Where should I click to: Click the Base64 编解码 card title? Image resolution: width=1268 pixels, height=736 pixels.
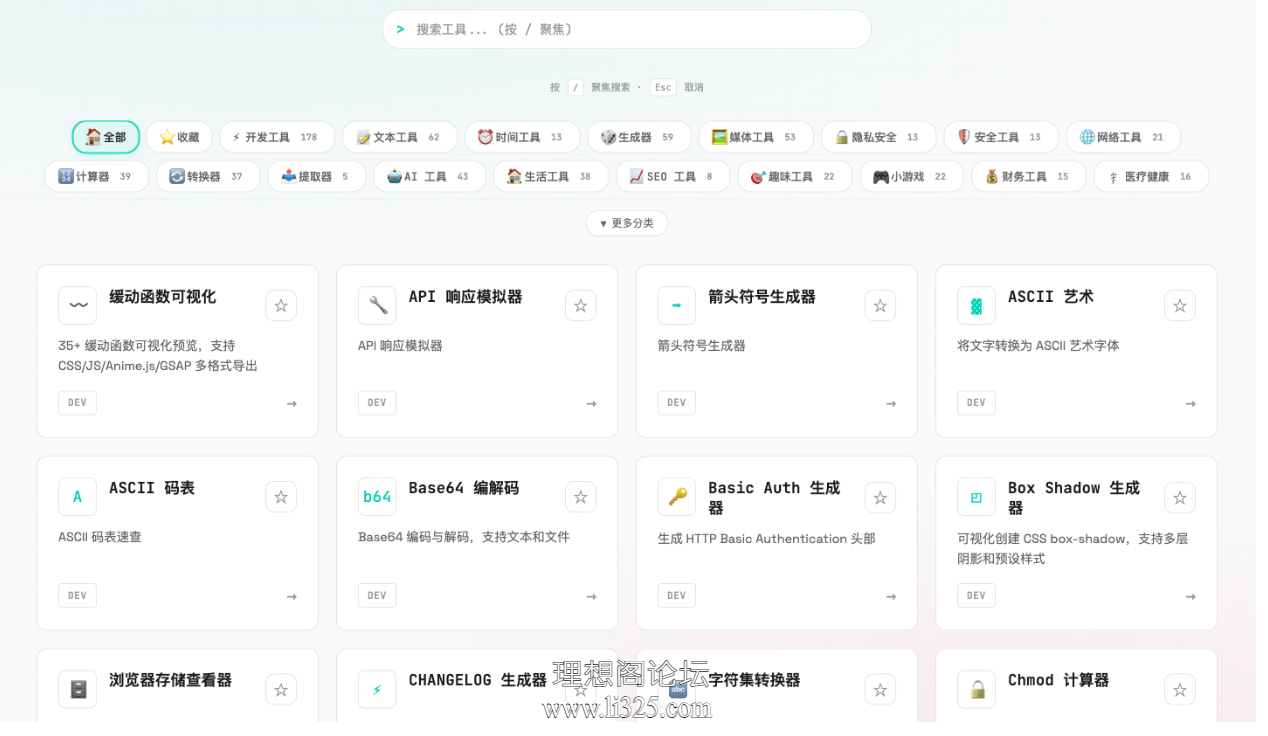tap(464, 488)
